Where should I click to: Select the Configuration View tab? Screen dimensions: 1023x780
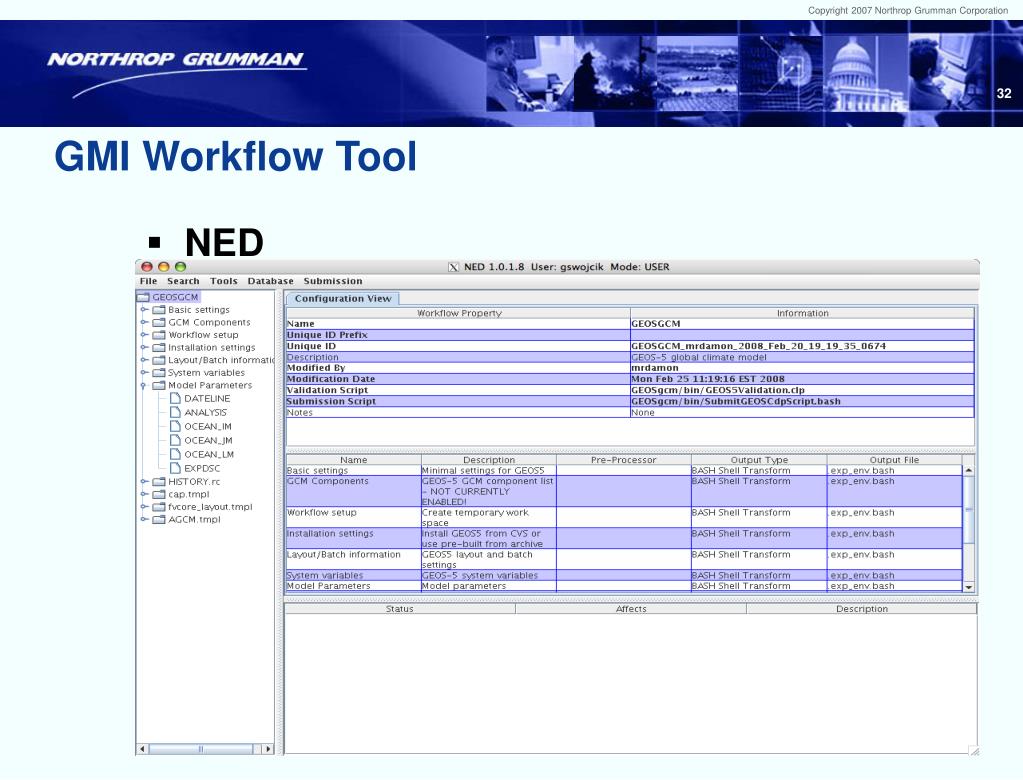pos(343,299)
